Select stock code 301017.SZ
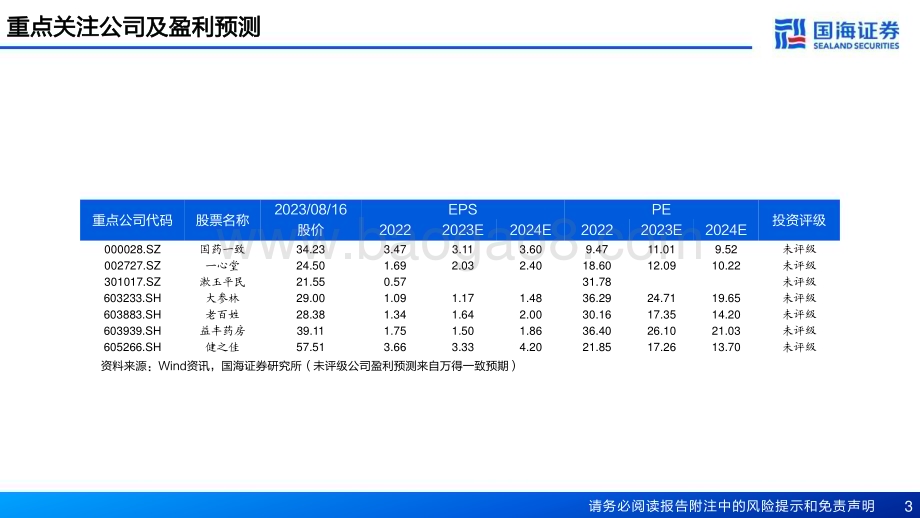920x518 pixels. click(x=132, y=282)
